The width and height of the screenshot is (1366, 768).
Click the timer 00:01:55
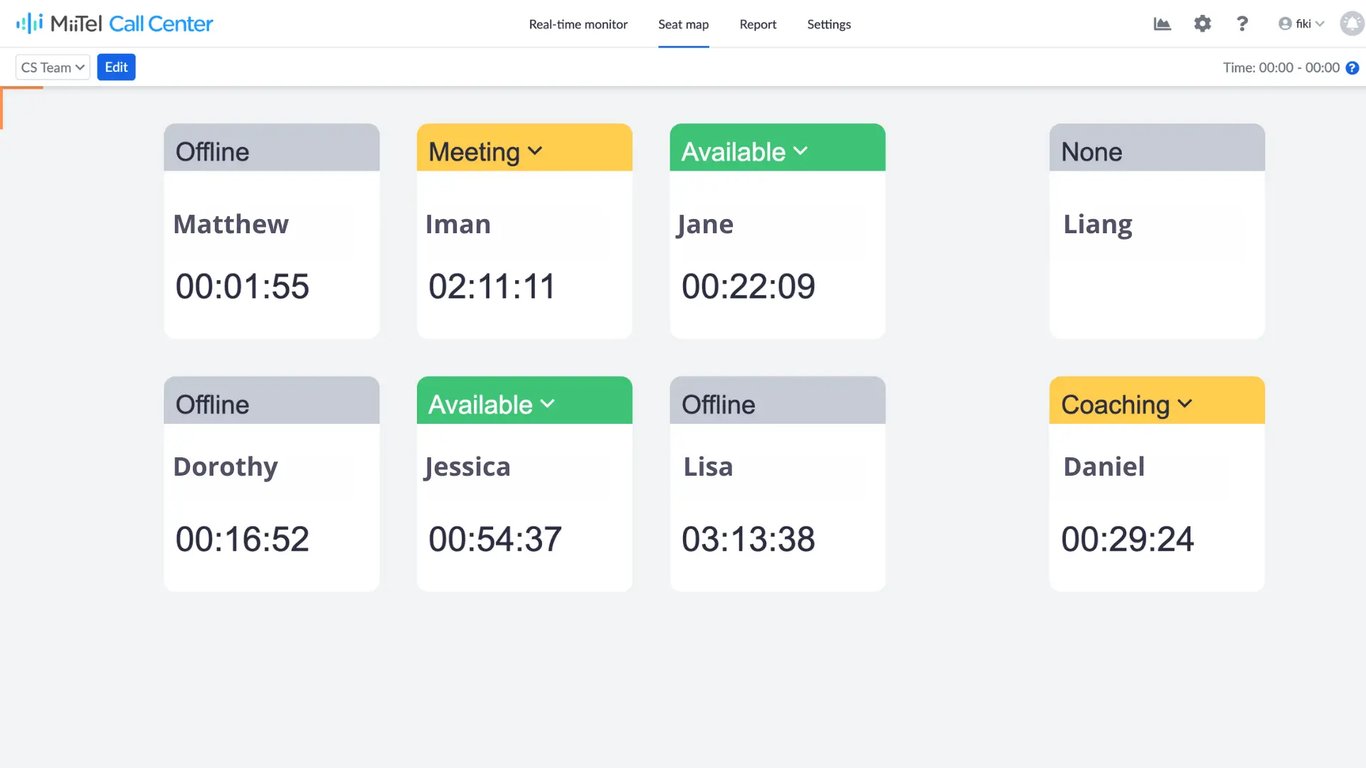click(x=243, y=287)
